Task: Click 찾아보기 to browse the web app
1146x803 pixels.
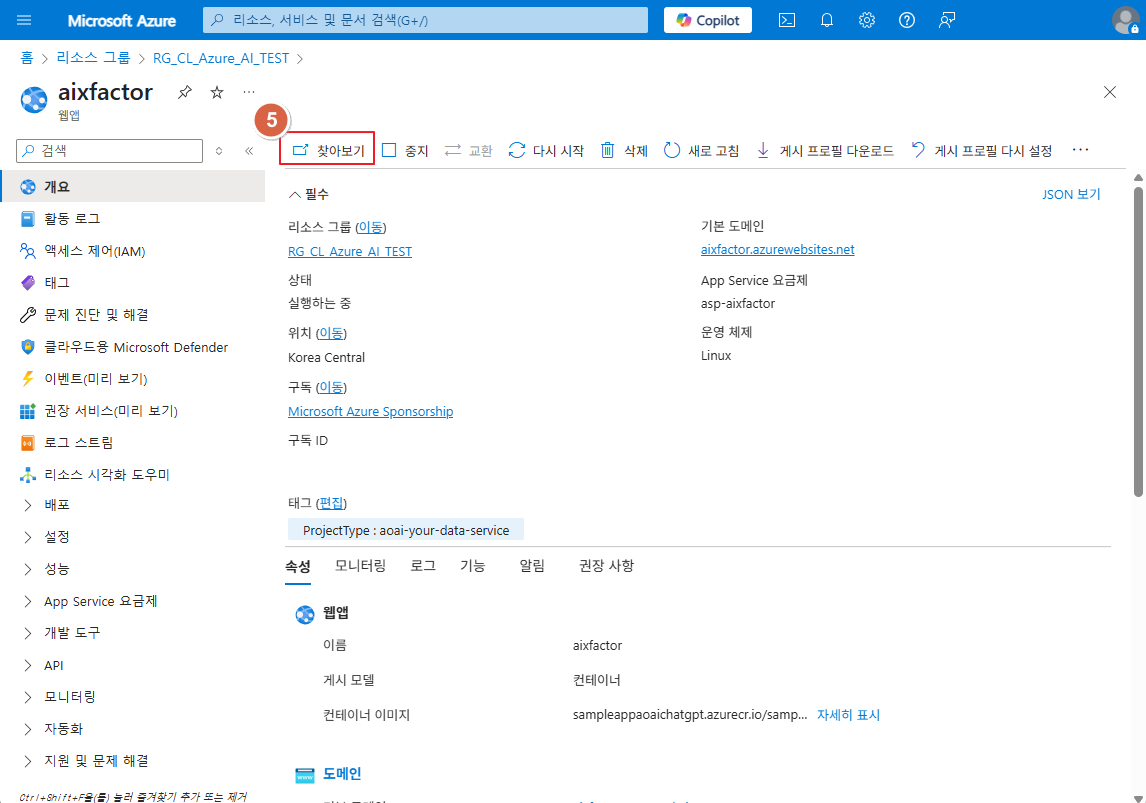Action: coord(327,151)
